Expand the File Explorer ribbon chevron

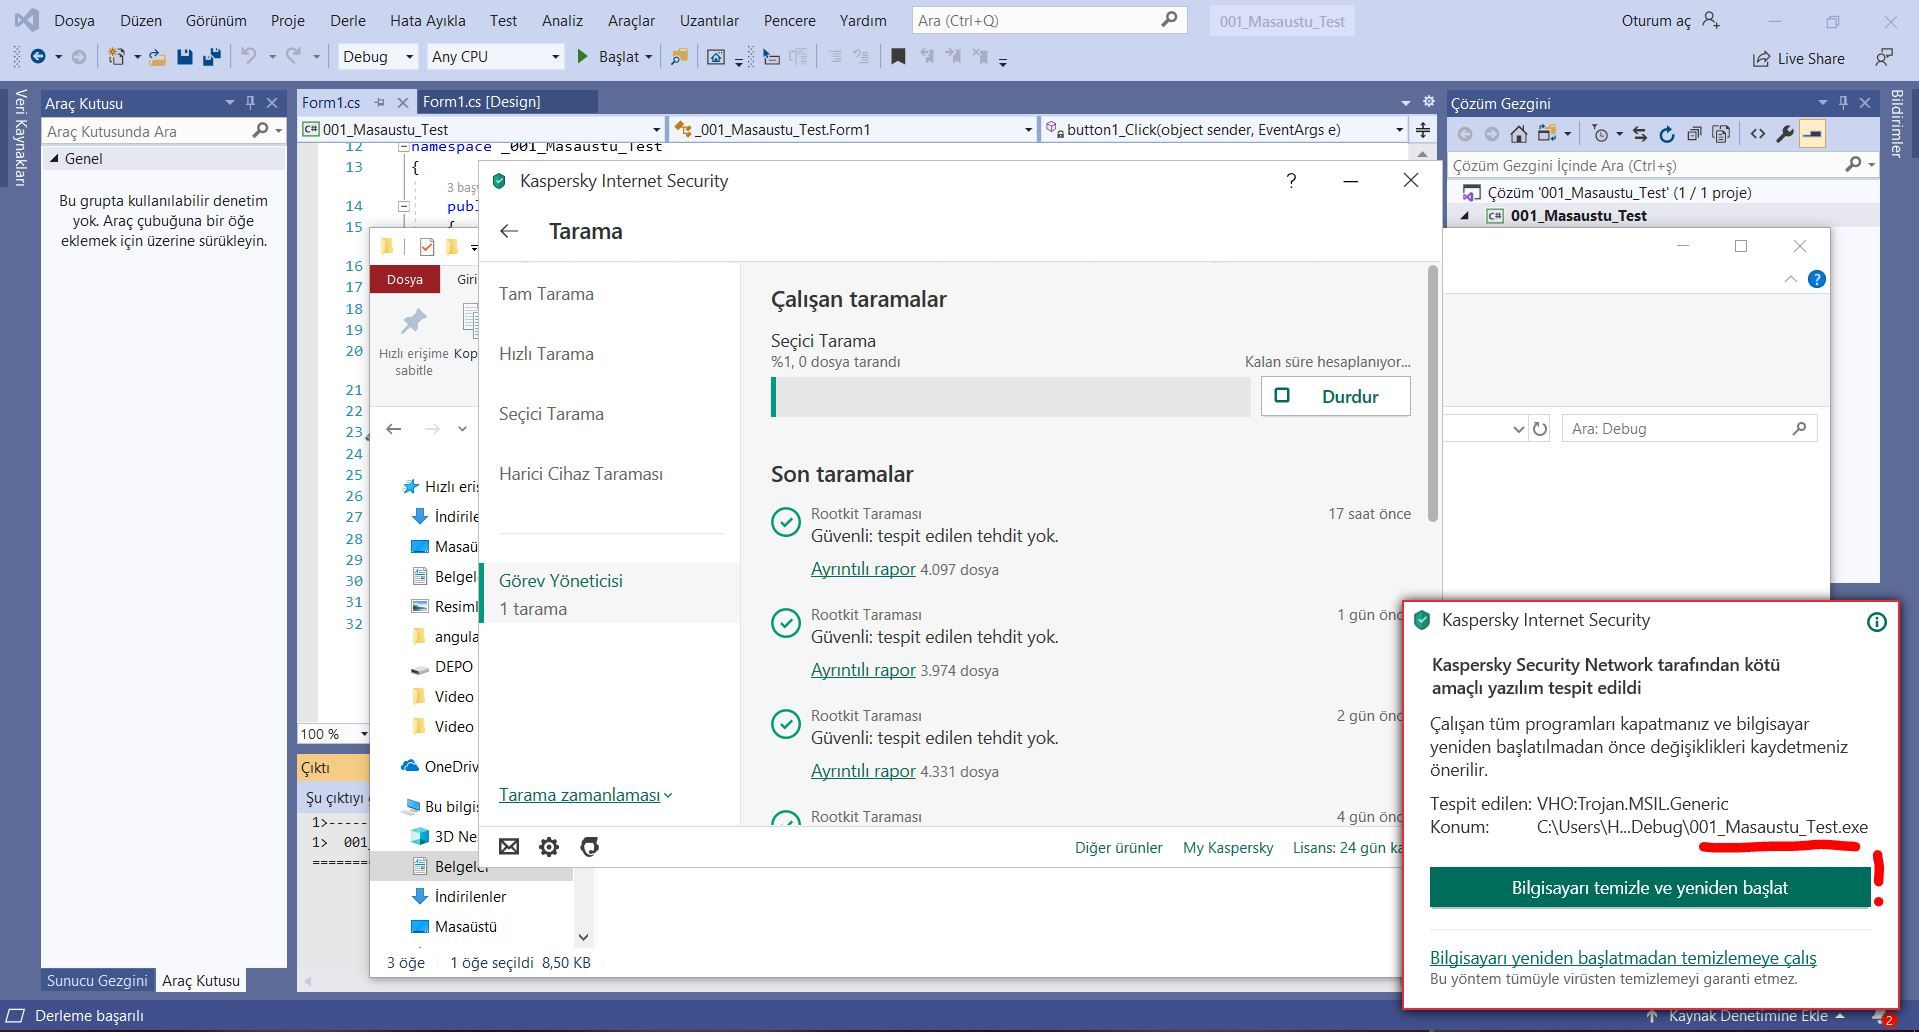[1790, 279]
